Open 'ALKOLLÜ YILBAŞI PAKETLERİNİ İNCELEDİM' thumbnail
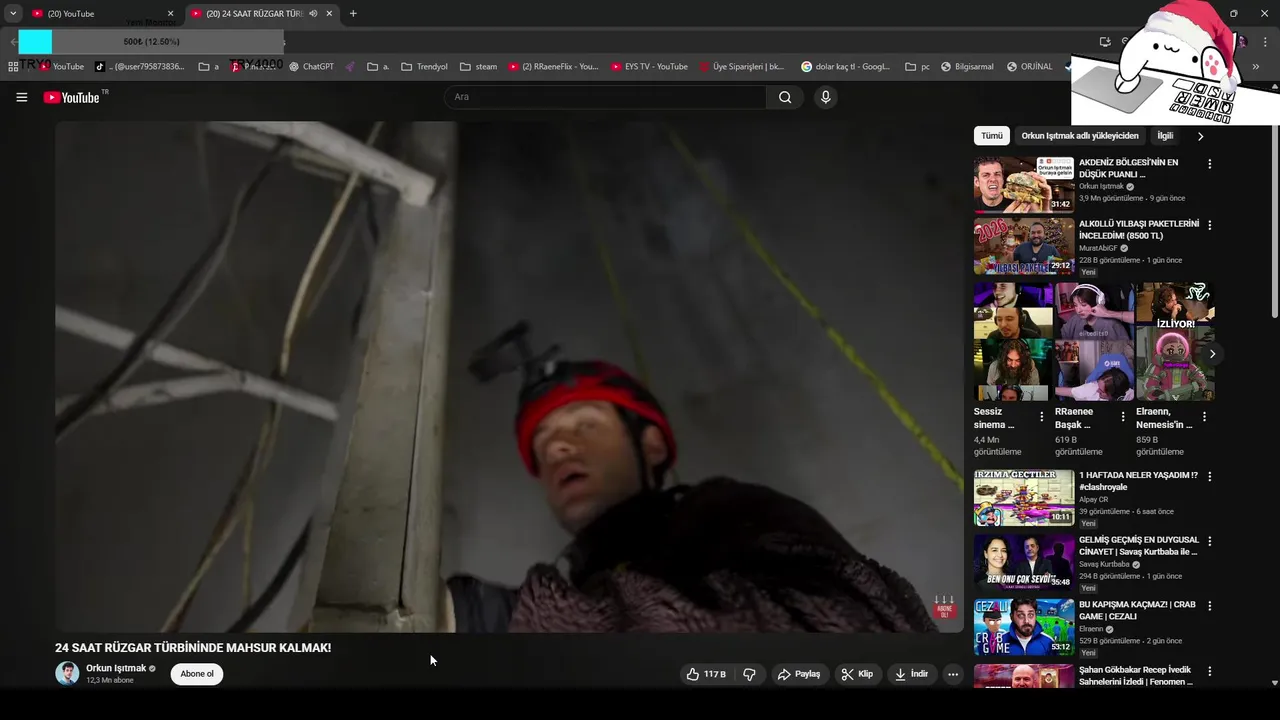The image size is (1280, 720). point(1024,246)
